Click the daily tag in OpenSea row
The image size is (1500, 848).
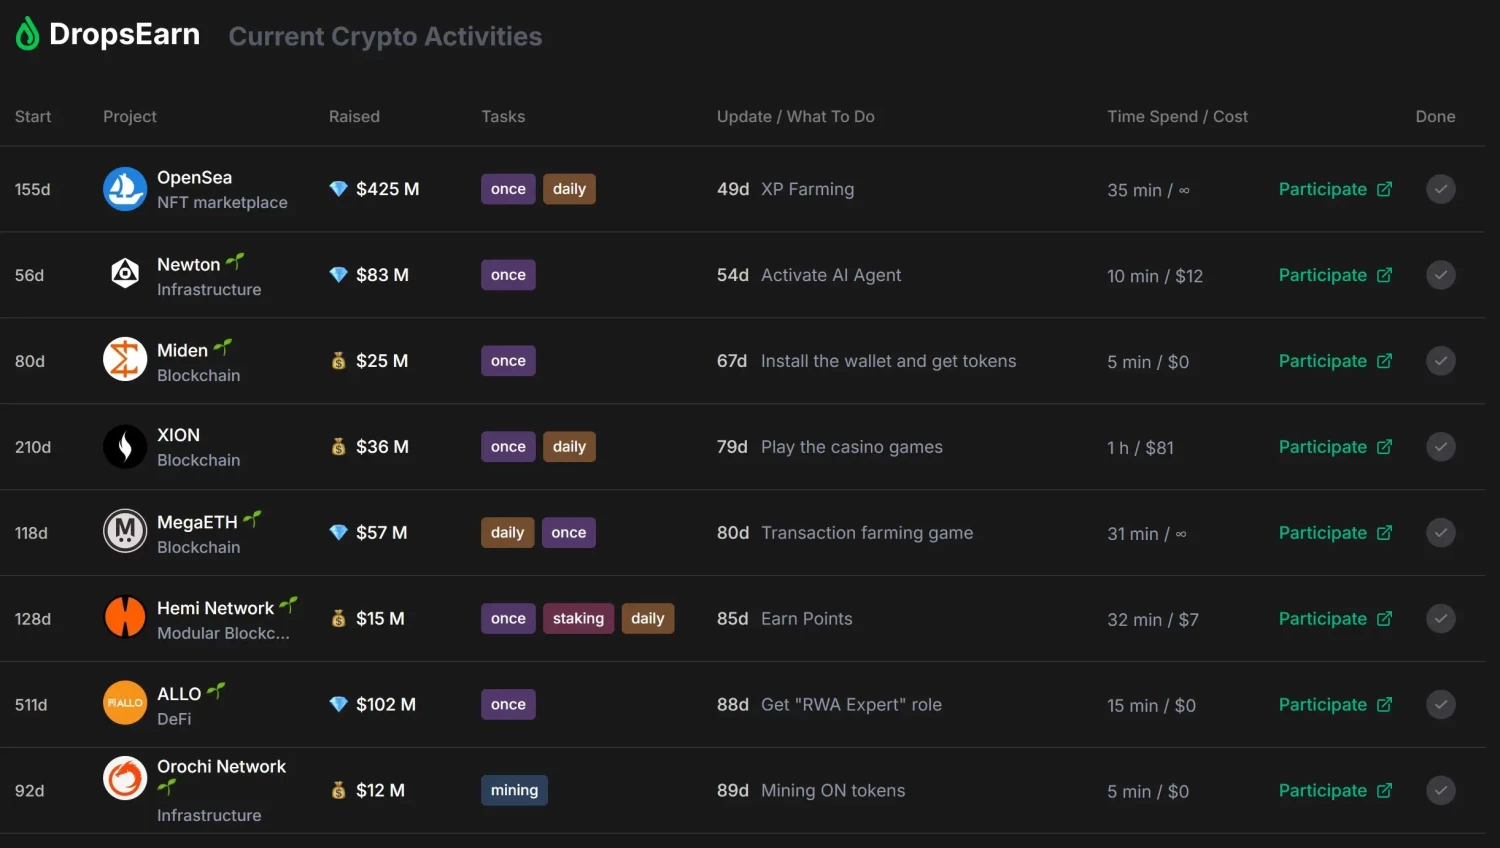pos(569,189)
